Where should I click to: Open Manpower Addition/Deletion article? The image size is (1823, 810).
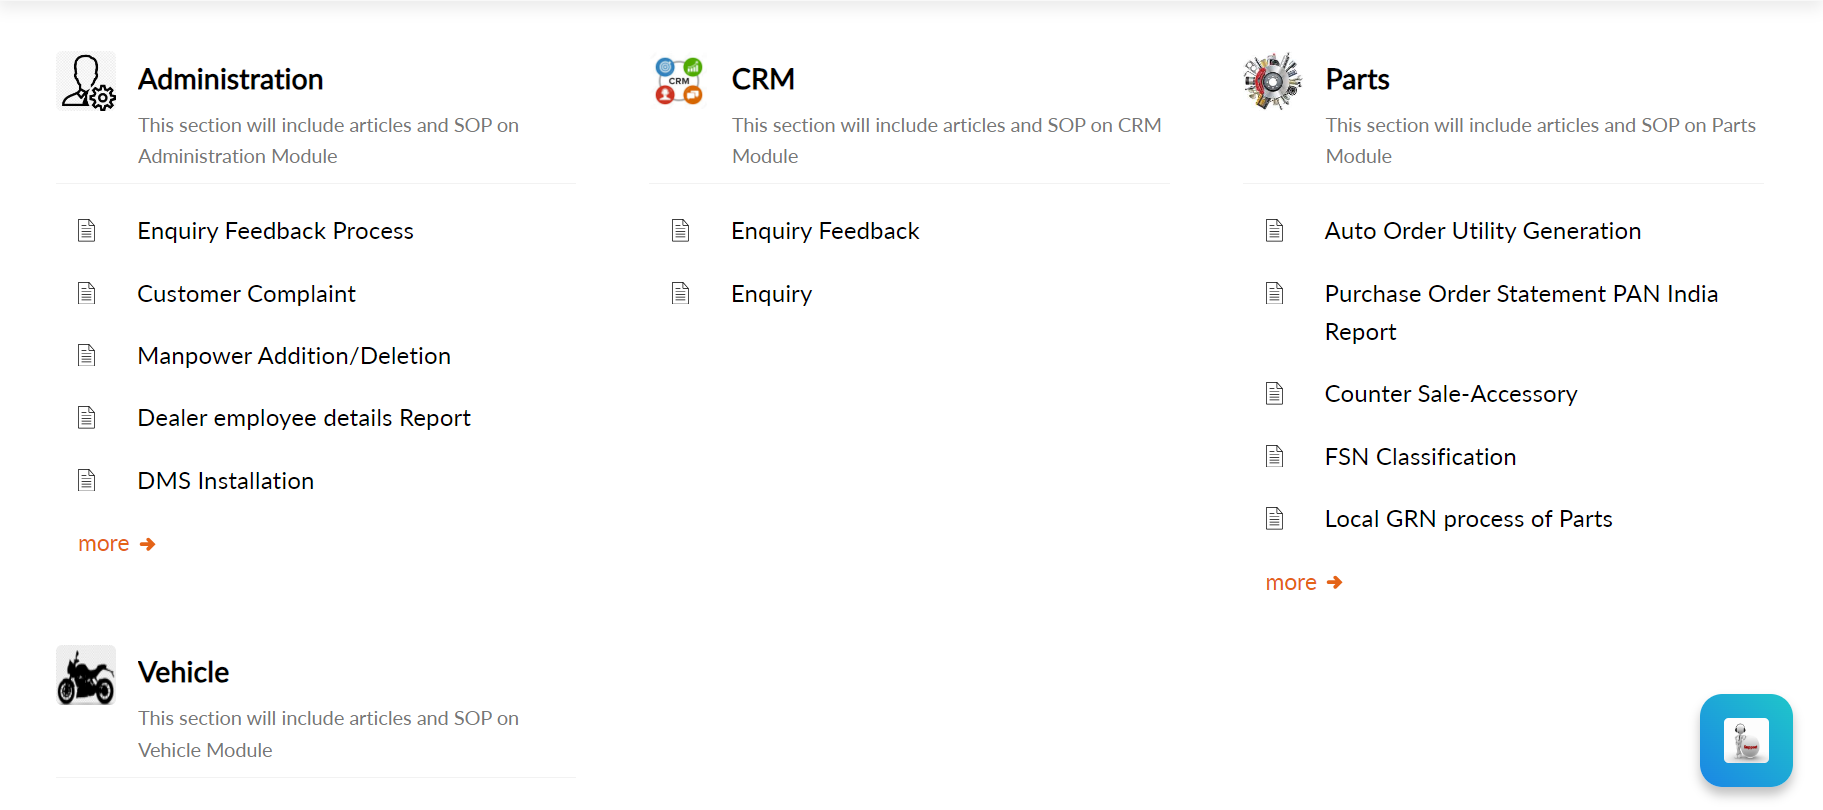[x=294, y=356]
